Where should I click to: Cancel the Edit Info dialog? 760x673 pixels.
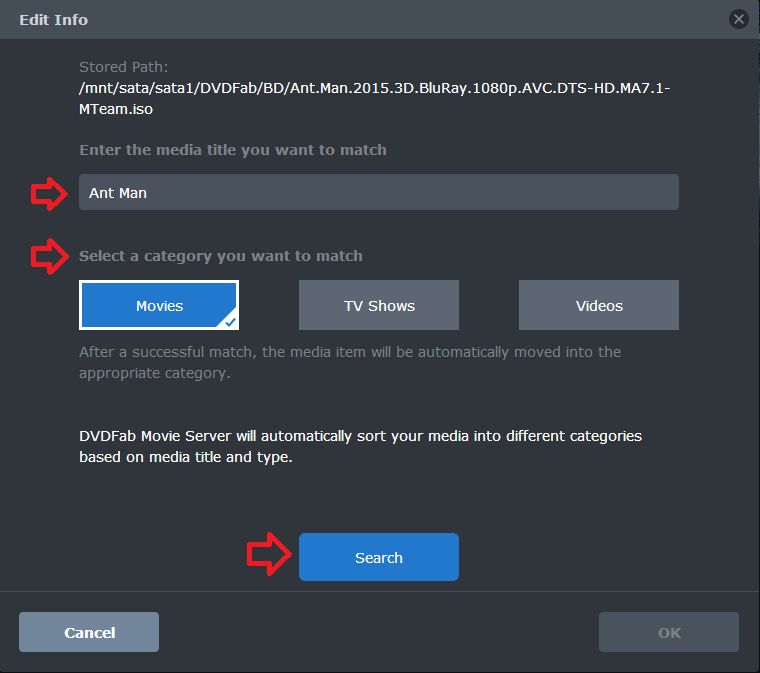tap(89, 632)
